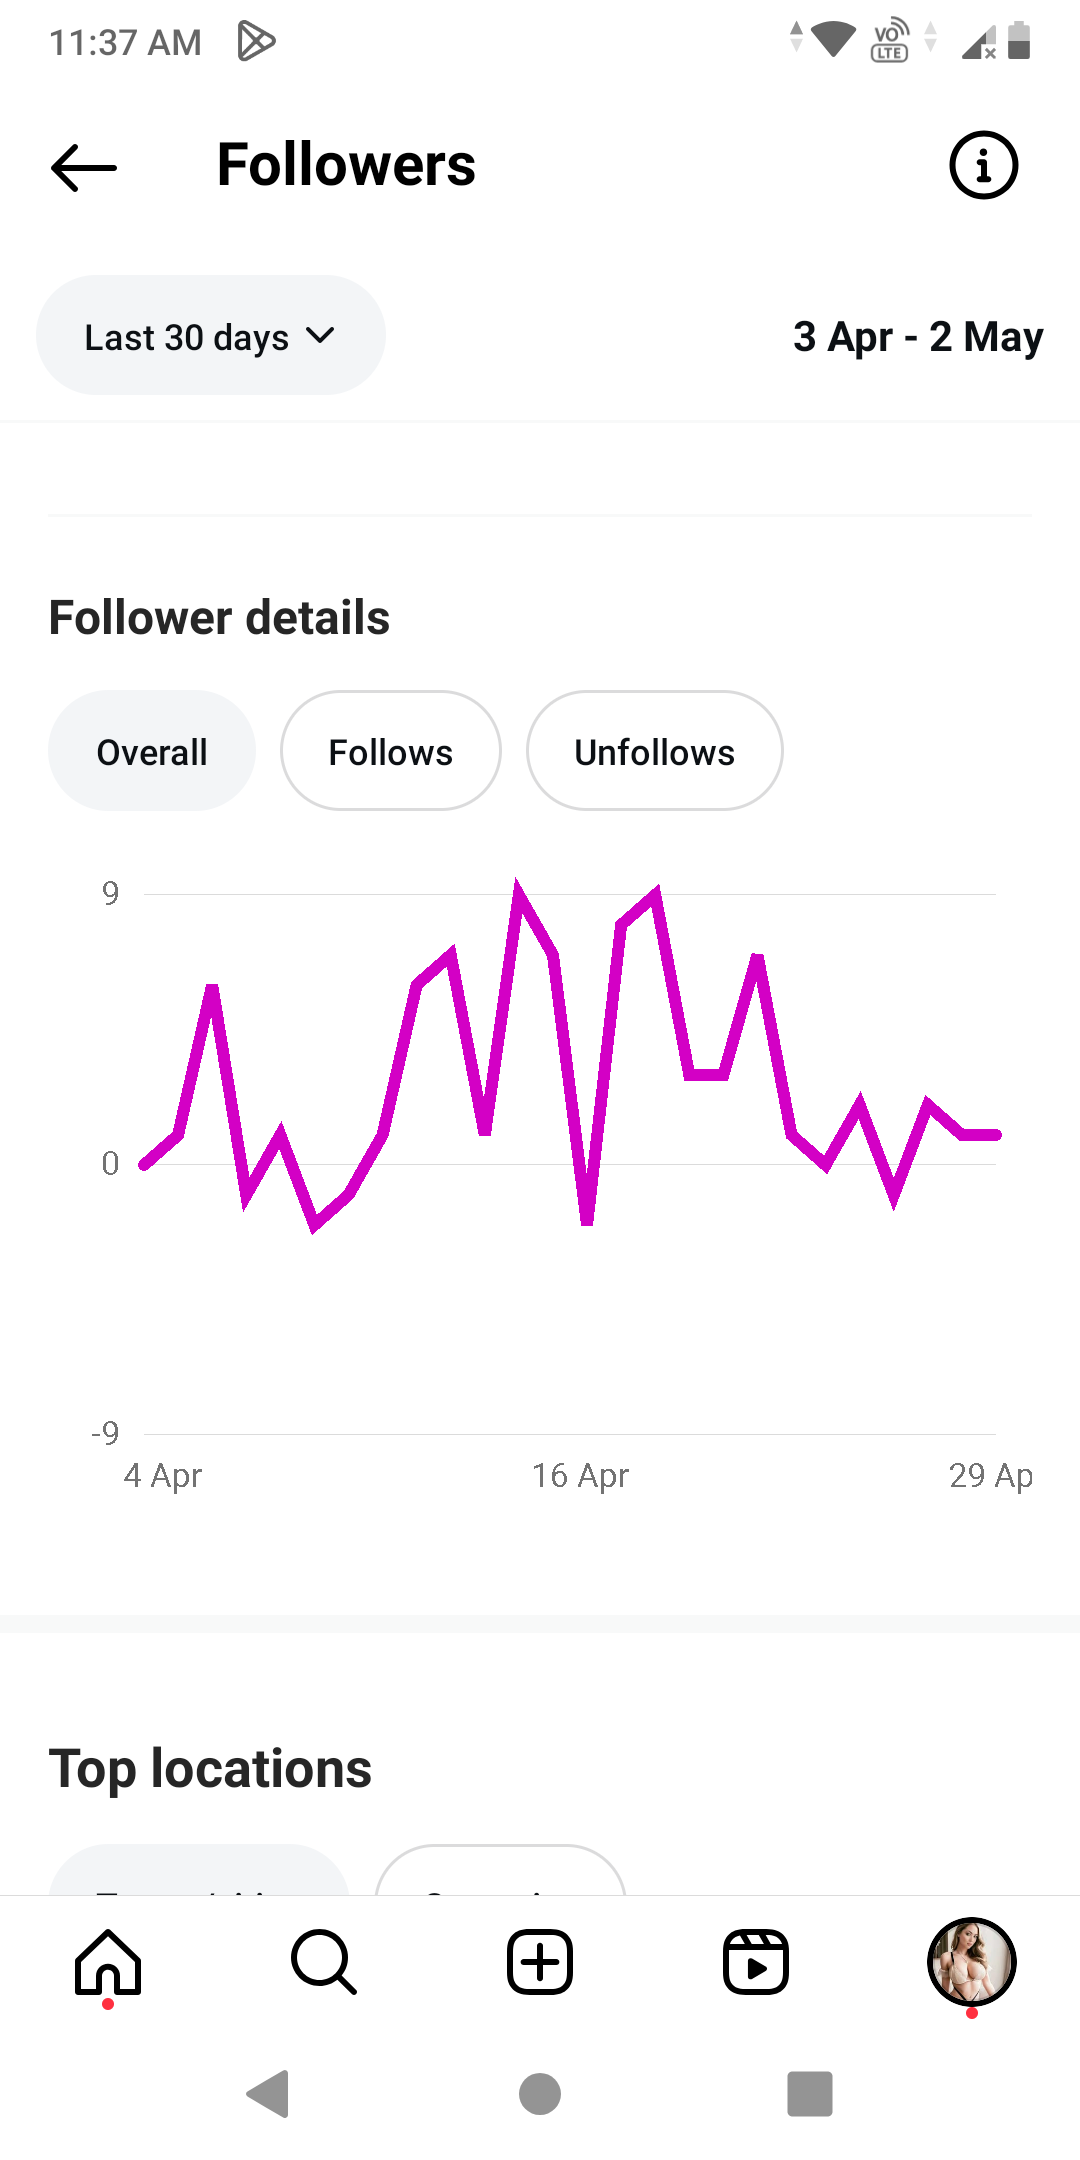Select the Overall filter chip
The width and height of the screenshot is (1080, 2160).
(152, 752)
